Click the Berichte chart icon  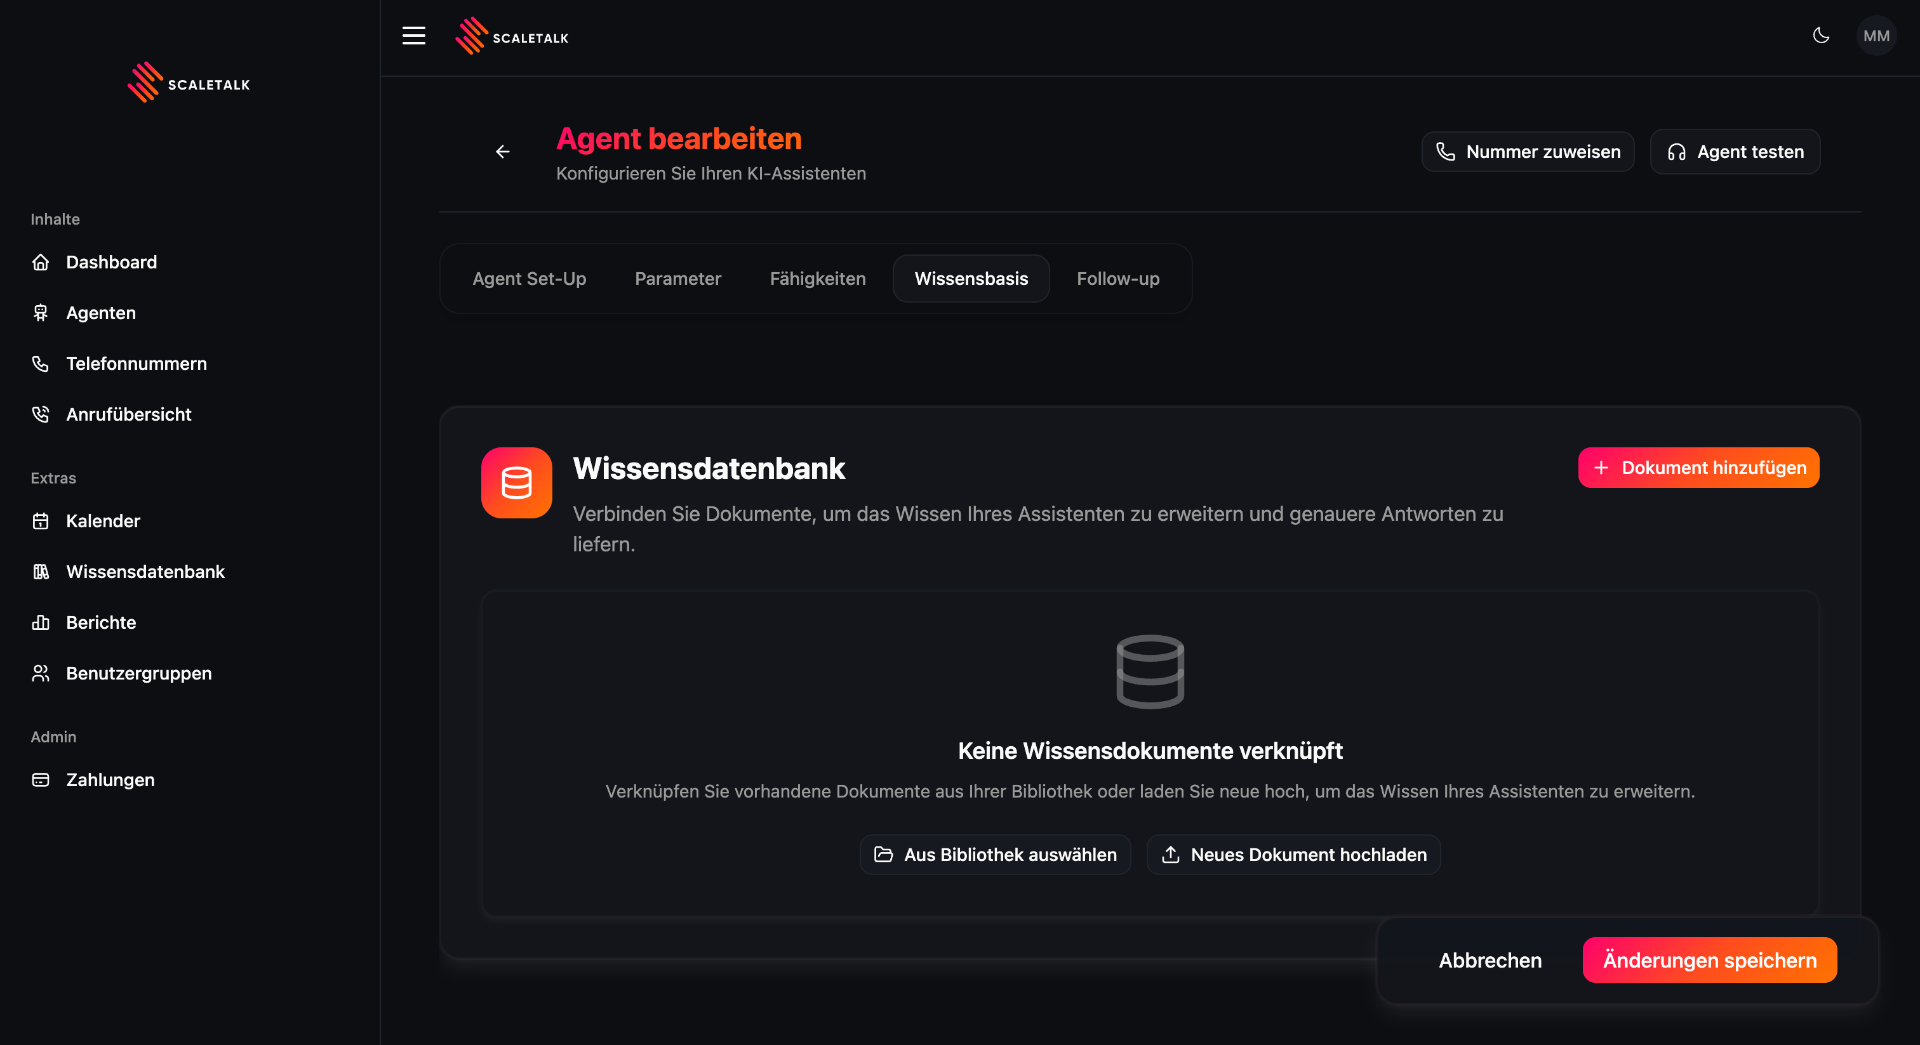tap(41, 623)
